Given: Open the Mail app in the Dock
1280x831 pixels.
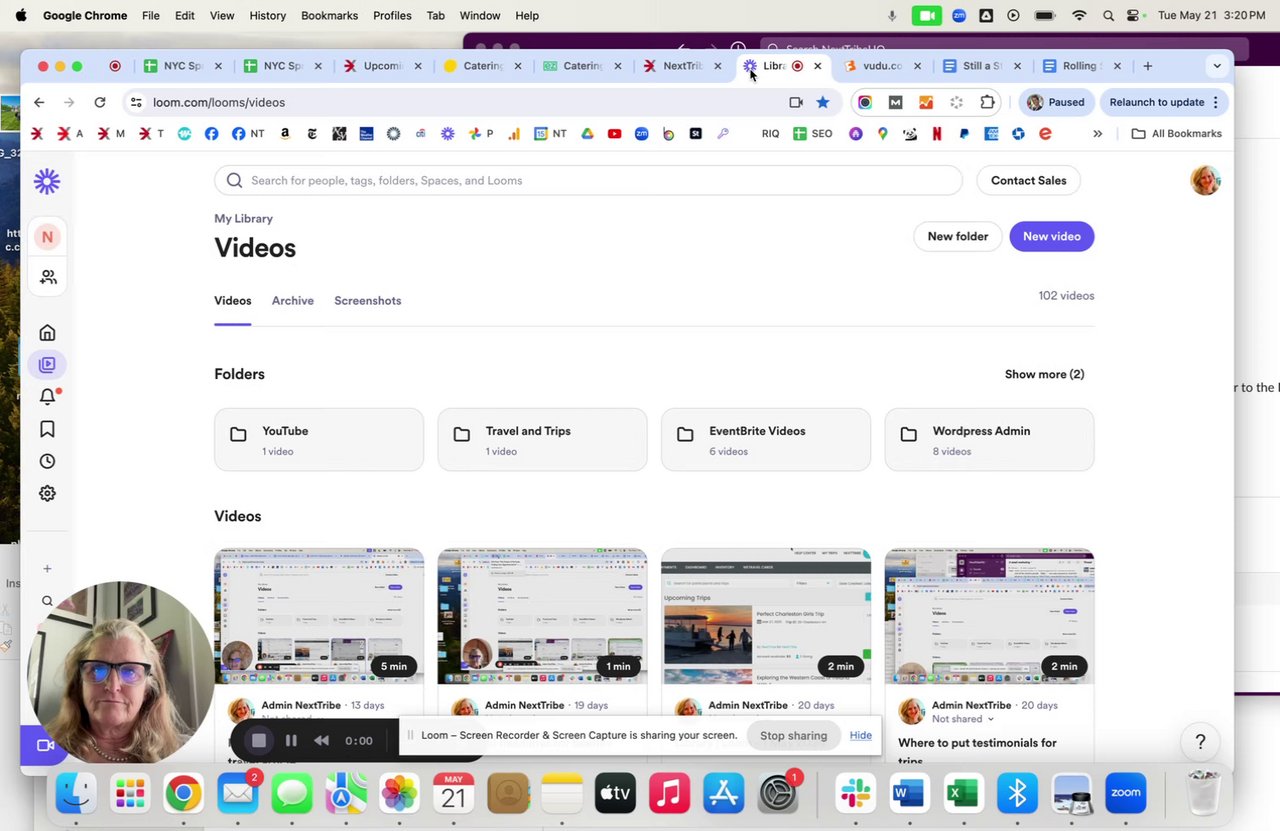Looking at the screenshot, I should pyautogui.click(x=237, y=794).
